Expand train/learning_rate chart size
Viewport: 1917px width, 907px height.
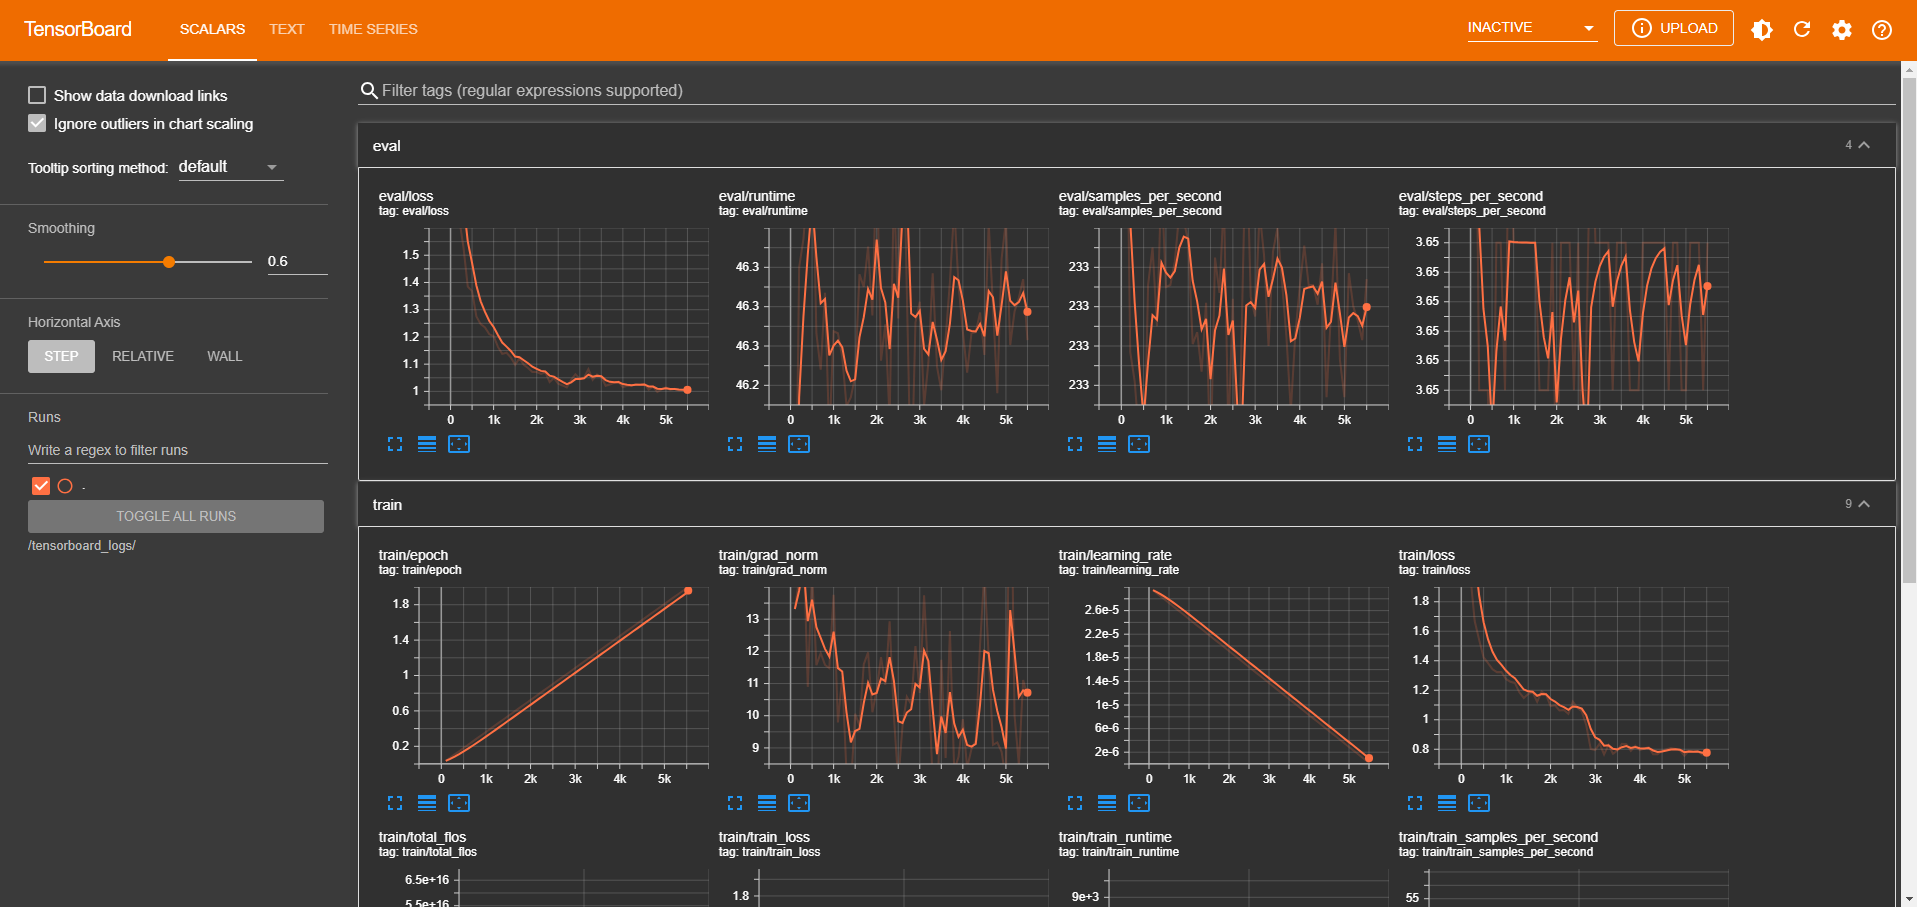coord(1075,803)
